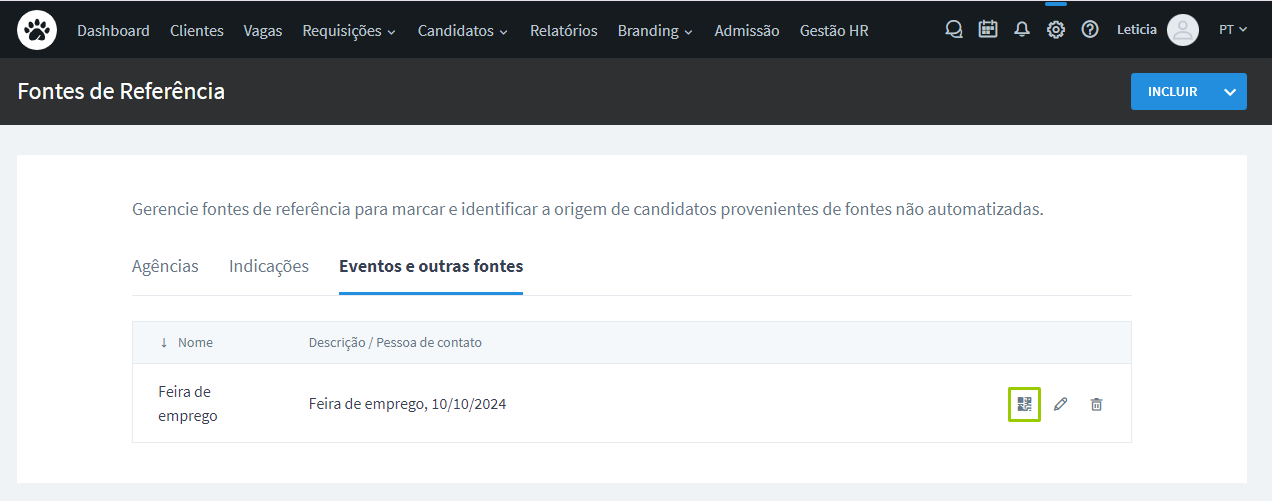This screenshot has width=1272, height=501.
Task: Expand the Requisições menu
Action: coord(349,31)
